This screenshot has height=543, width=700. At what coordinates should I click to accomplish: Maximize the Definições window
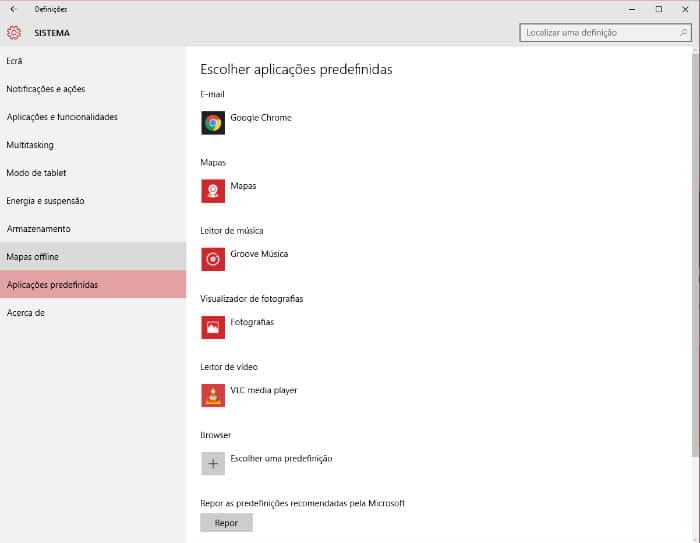pos(659,9)
